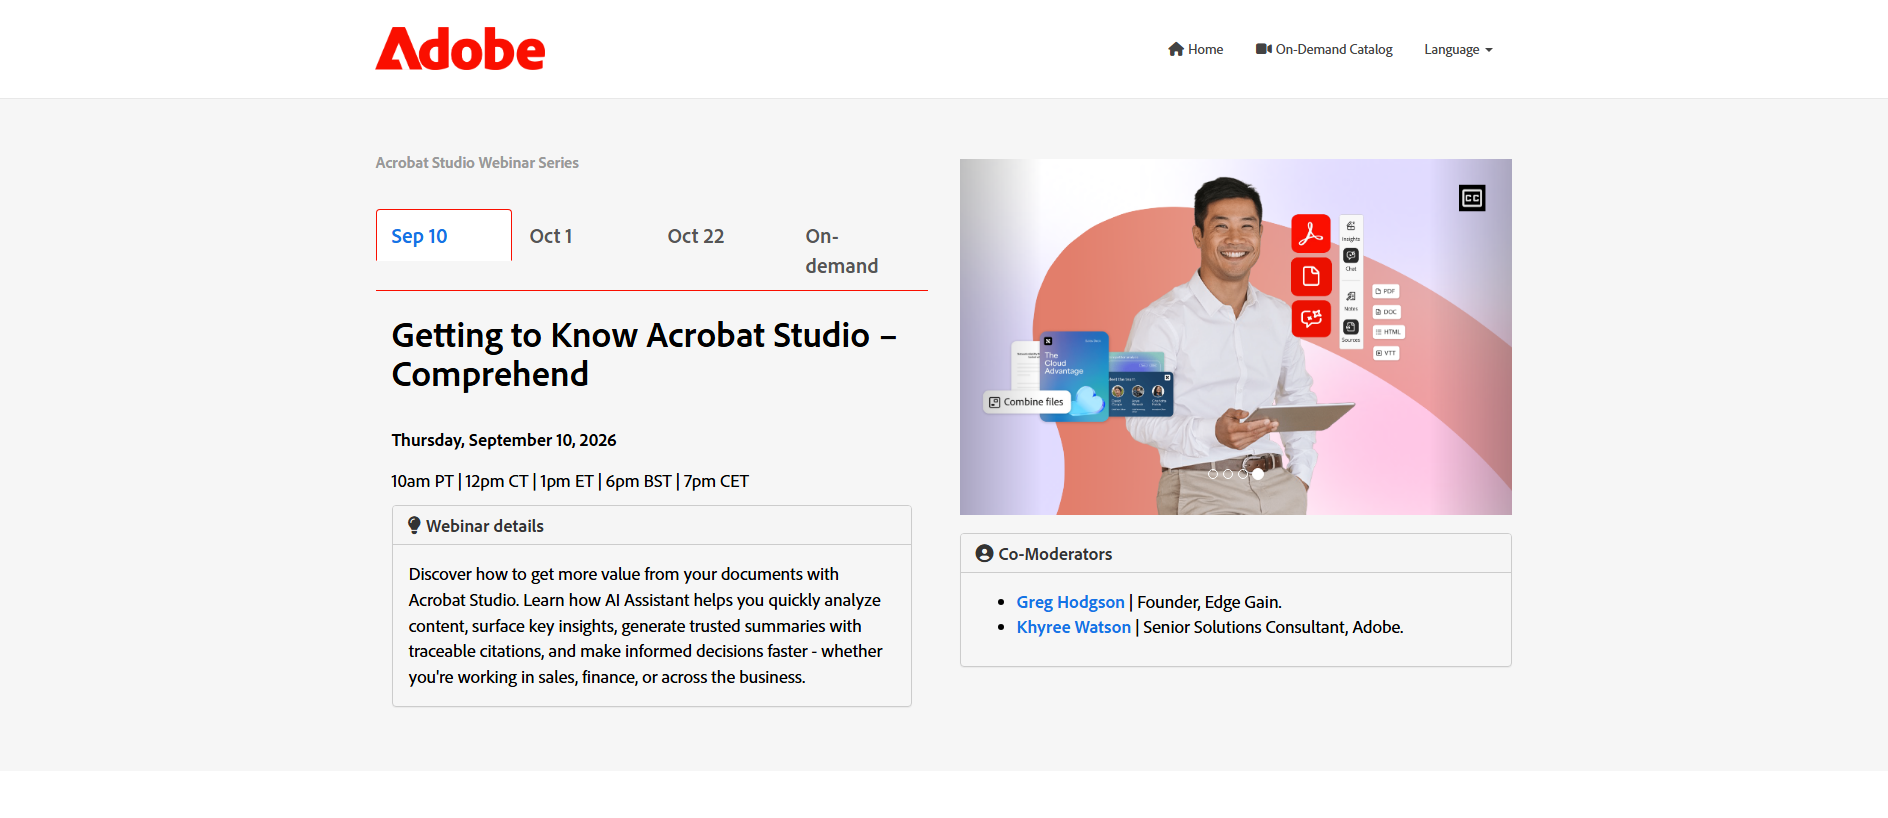
Task: Click the 'Discover how to get more value' description
Action: [646, 626]
